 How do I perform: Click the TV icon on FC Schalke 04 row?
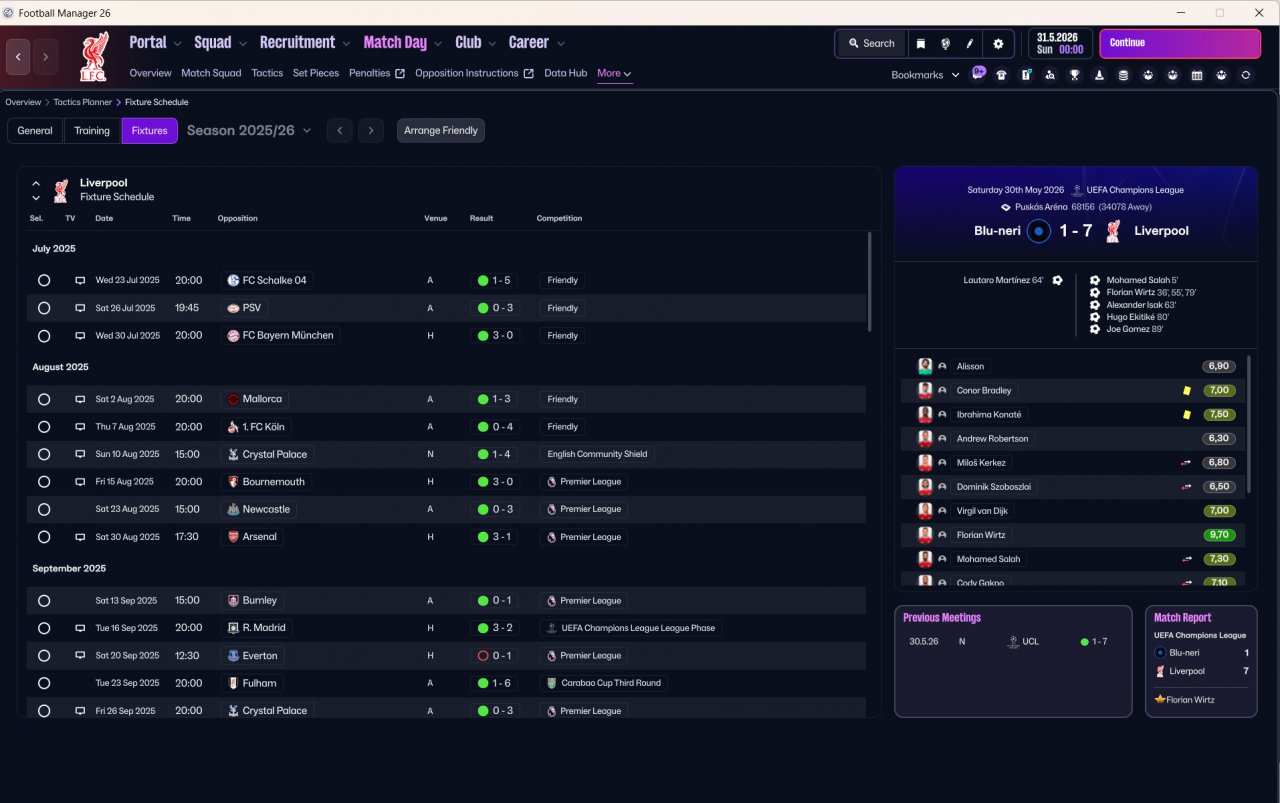coord(80,281)
